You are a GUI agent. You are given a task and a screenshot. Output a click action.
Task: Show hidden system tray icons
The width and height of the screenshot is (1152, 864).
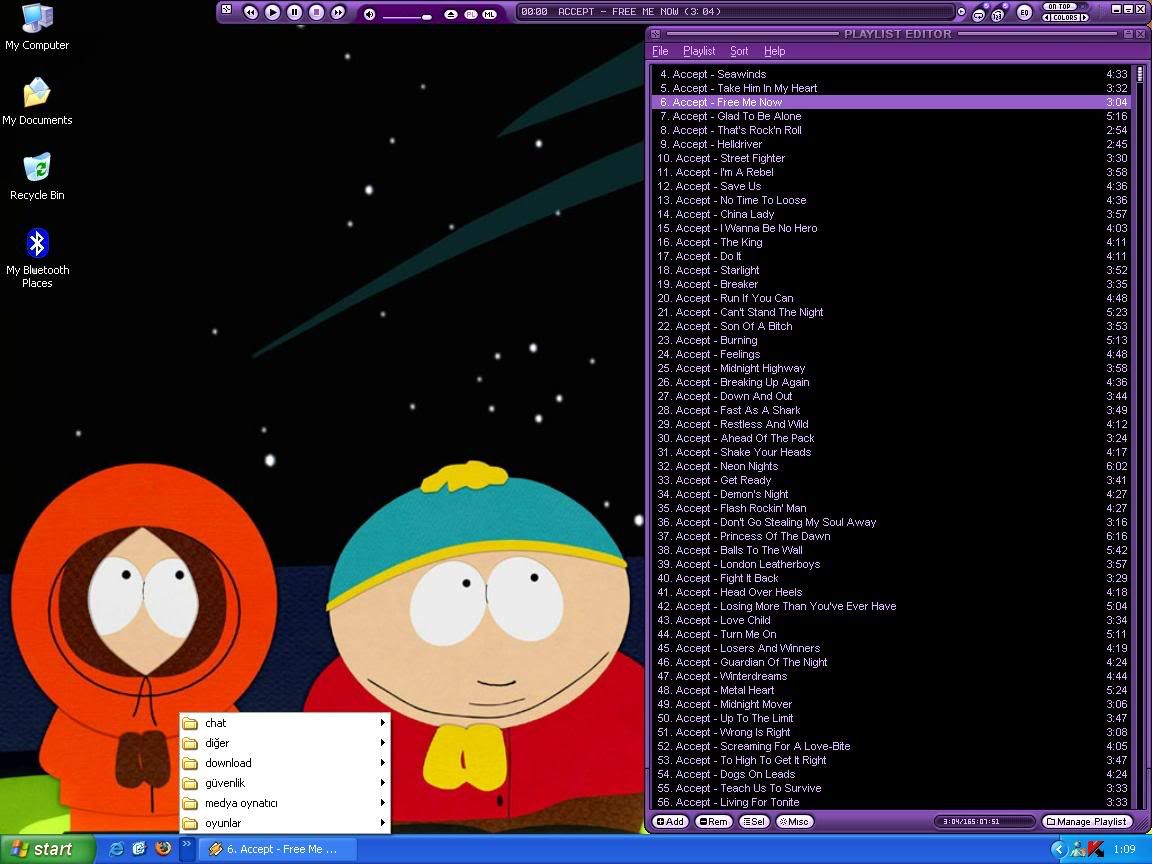click(x=1058, y=849)
